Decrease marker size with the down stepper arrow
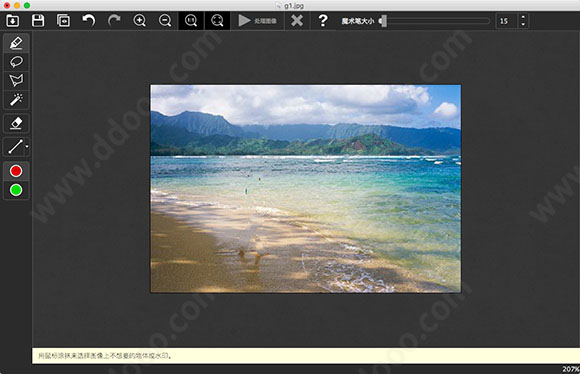Screen dimensions: 580x374 (x=523, y=25)
